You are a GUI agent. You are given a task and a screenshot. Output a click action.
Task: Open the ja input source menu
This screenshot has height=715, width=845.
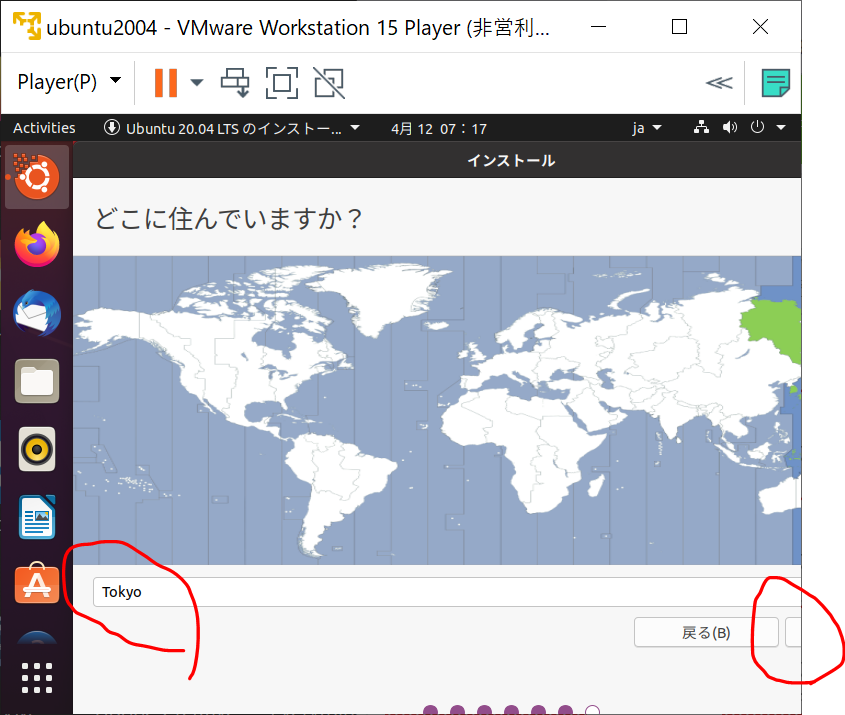click(647, 128)
